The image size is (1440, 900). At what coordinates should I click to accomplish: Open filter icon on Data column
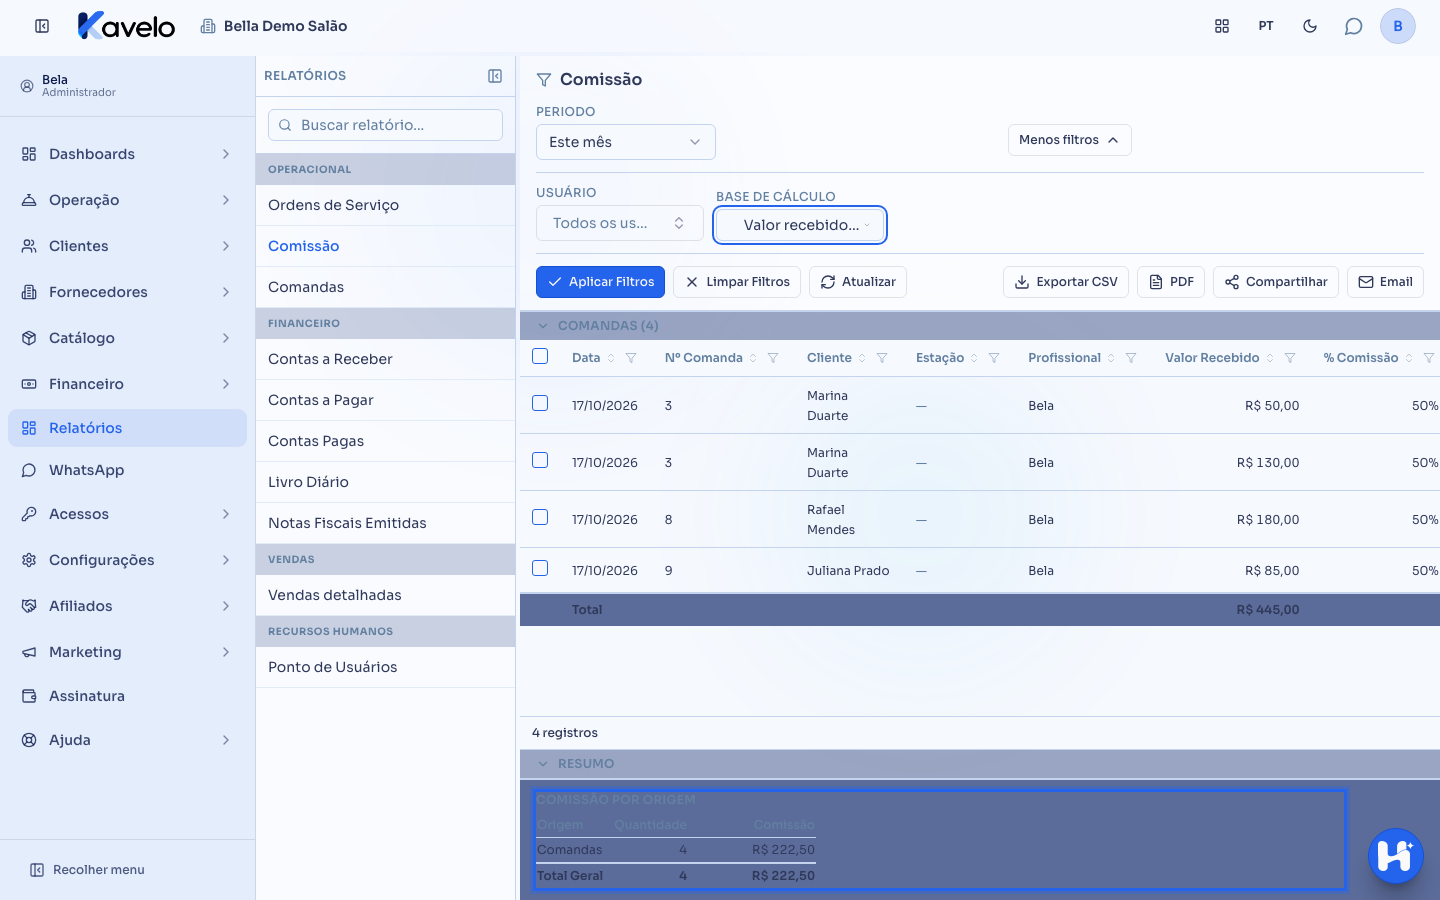(x=631, y=358)
